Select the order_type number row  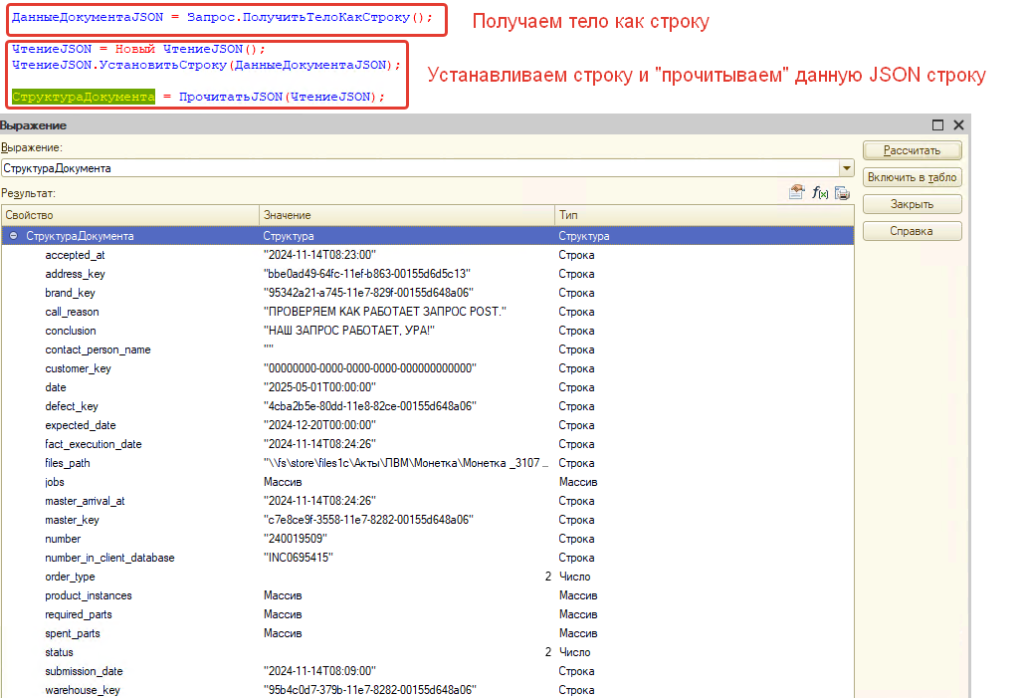(70, 577)
